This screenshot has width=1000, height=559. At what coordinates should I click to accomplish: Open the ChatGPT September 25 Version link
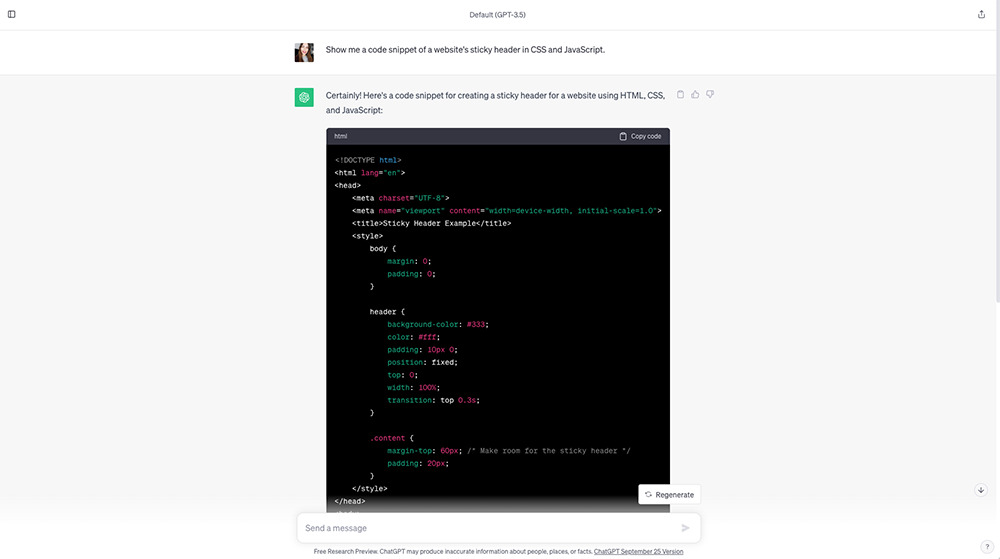click(638, 552)
